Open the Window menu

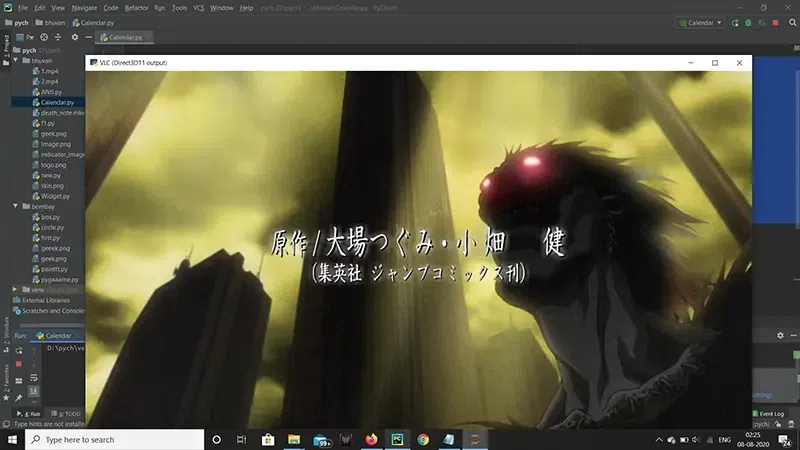click(221, 8)
